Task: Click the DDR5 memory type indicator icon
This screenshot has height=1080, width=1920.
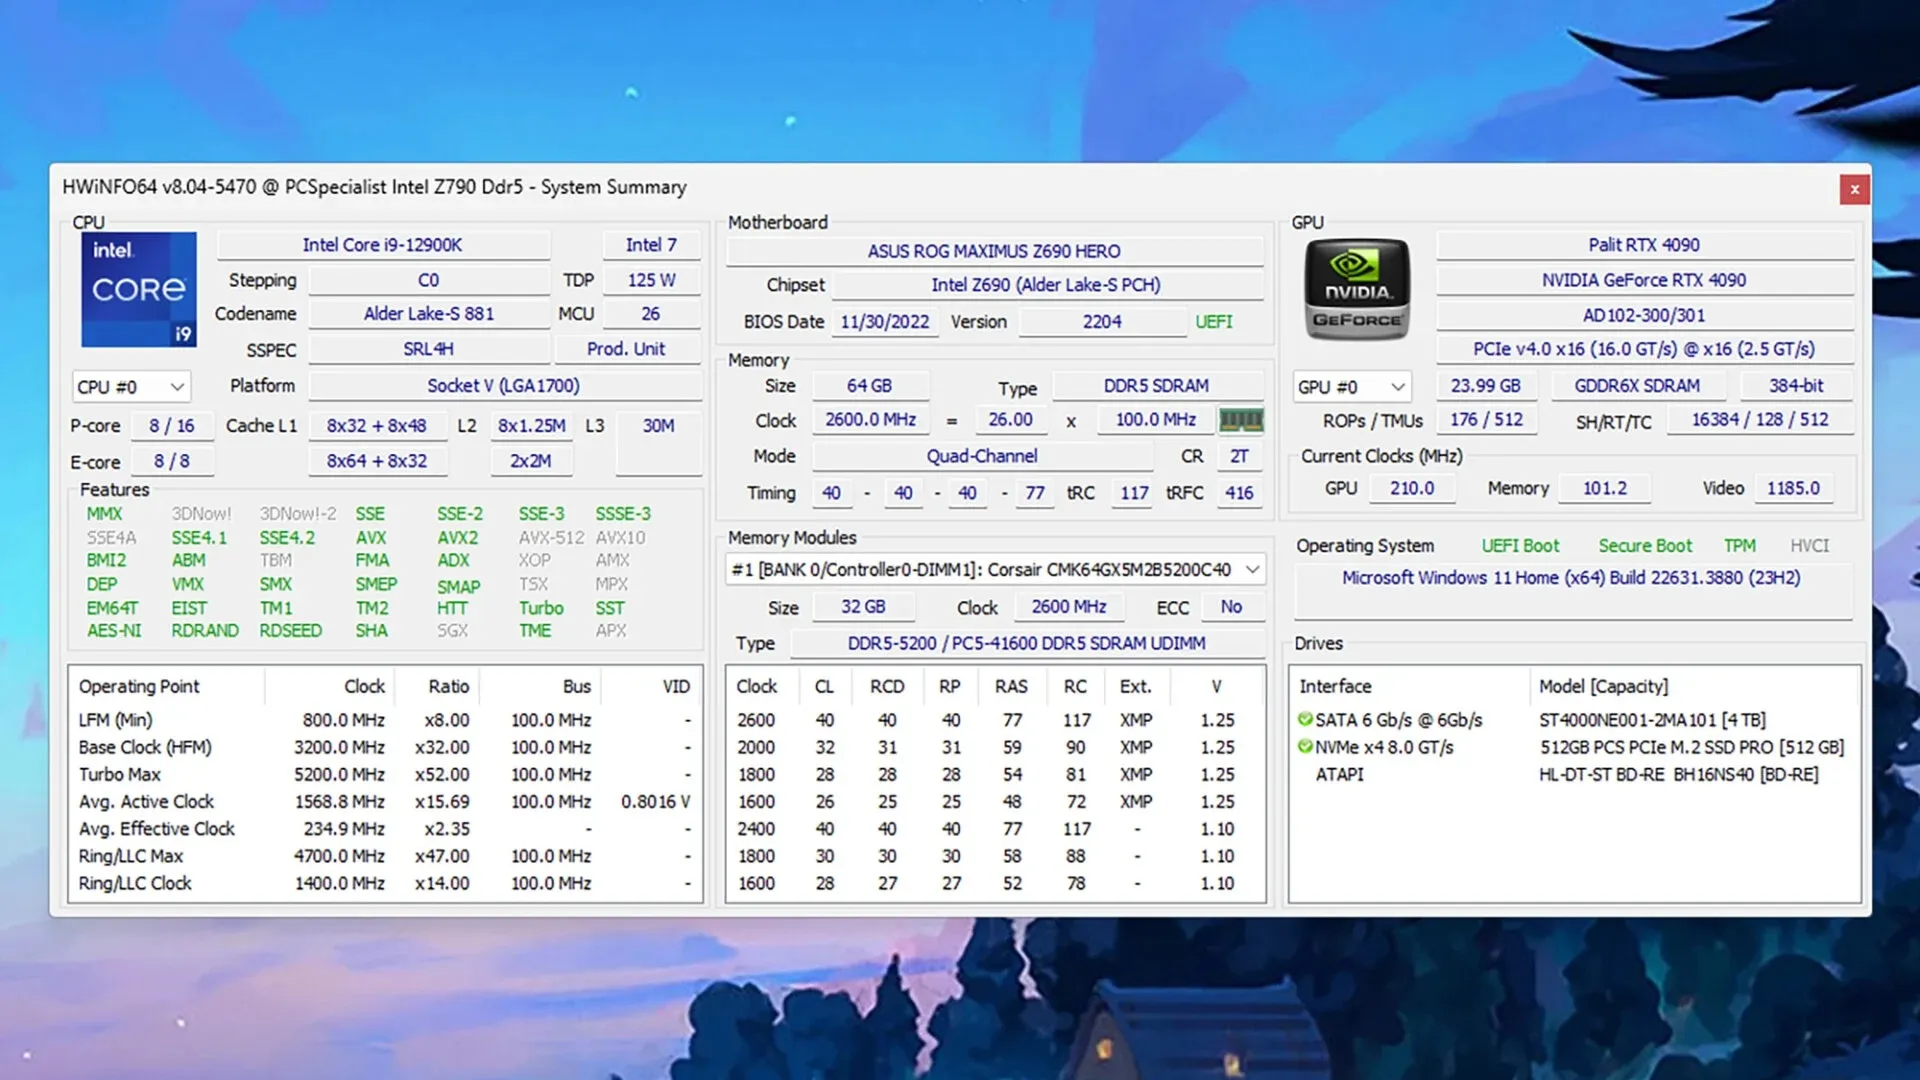Action: tap(1241, 419)
